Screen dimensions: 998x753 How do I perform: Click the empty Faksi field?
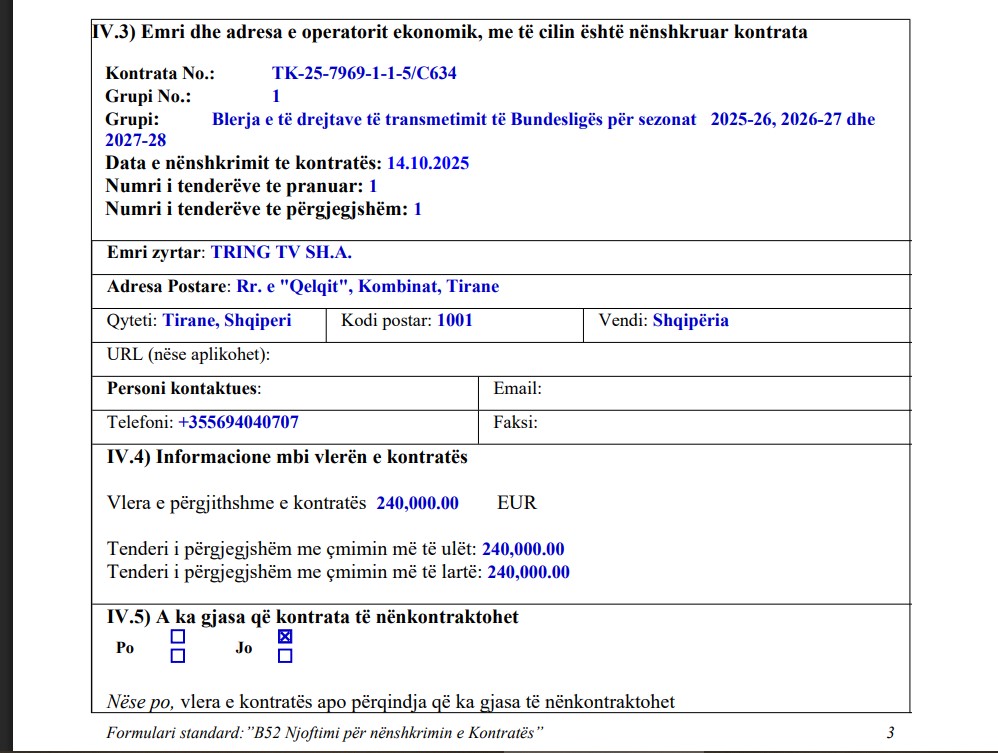pos(720,423)
